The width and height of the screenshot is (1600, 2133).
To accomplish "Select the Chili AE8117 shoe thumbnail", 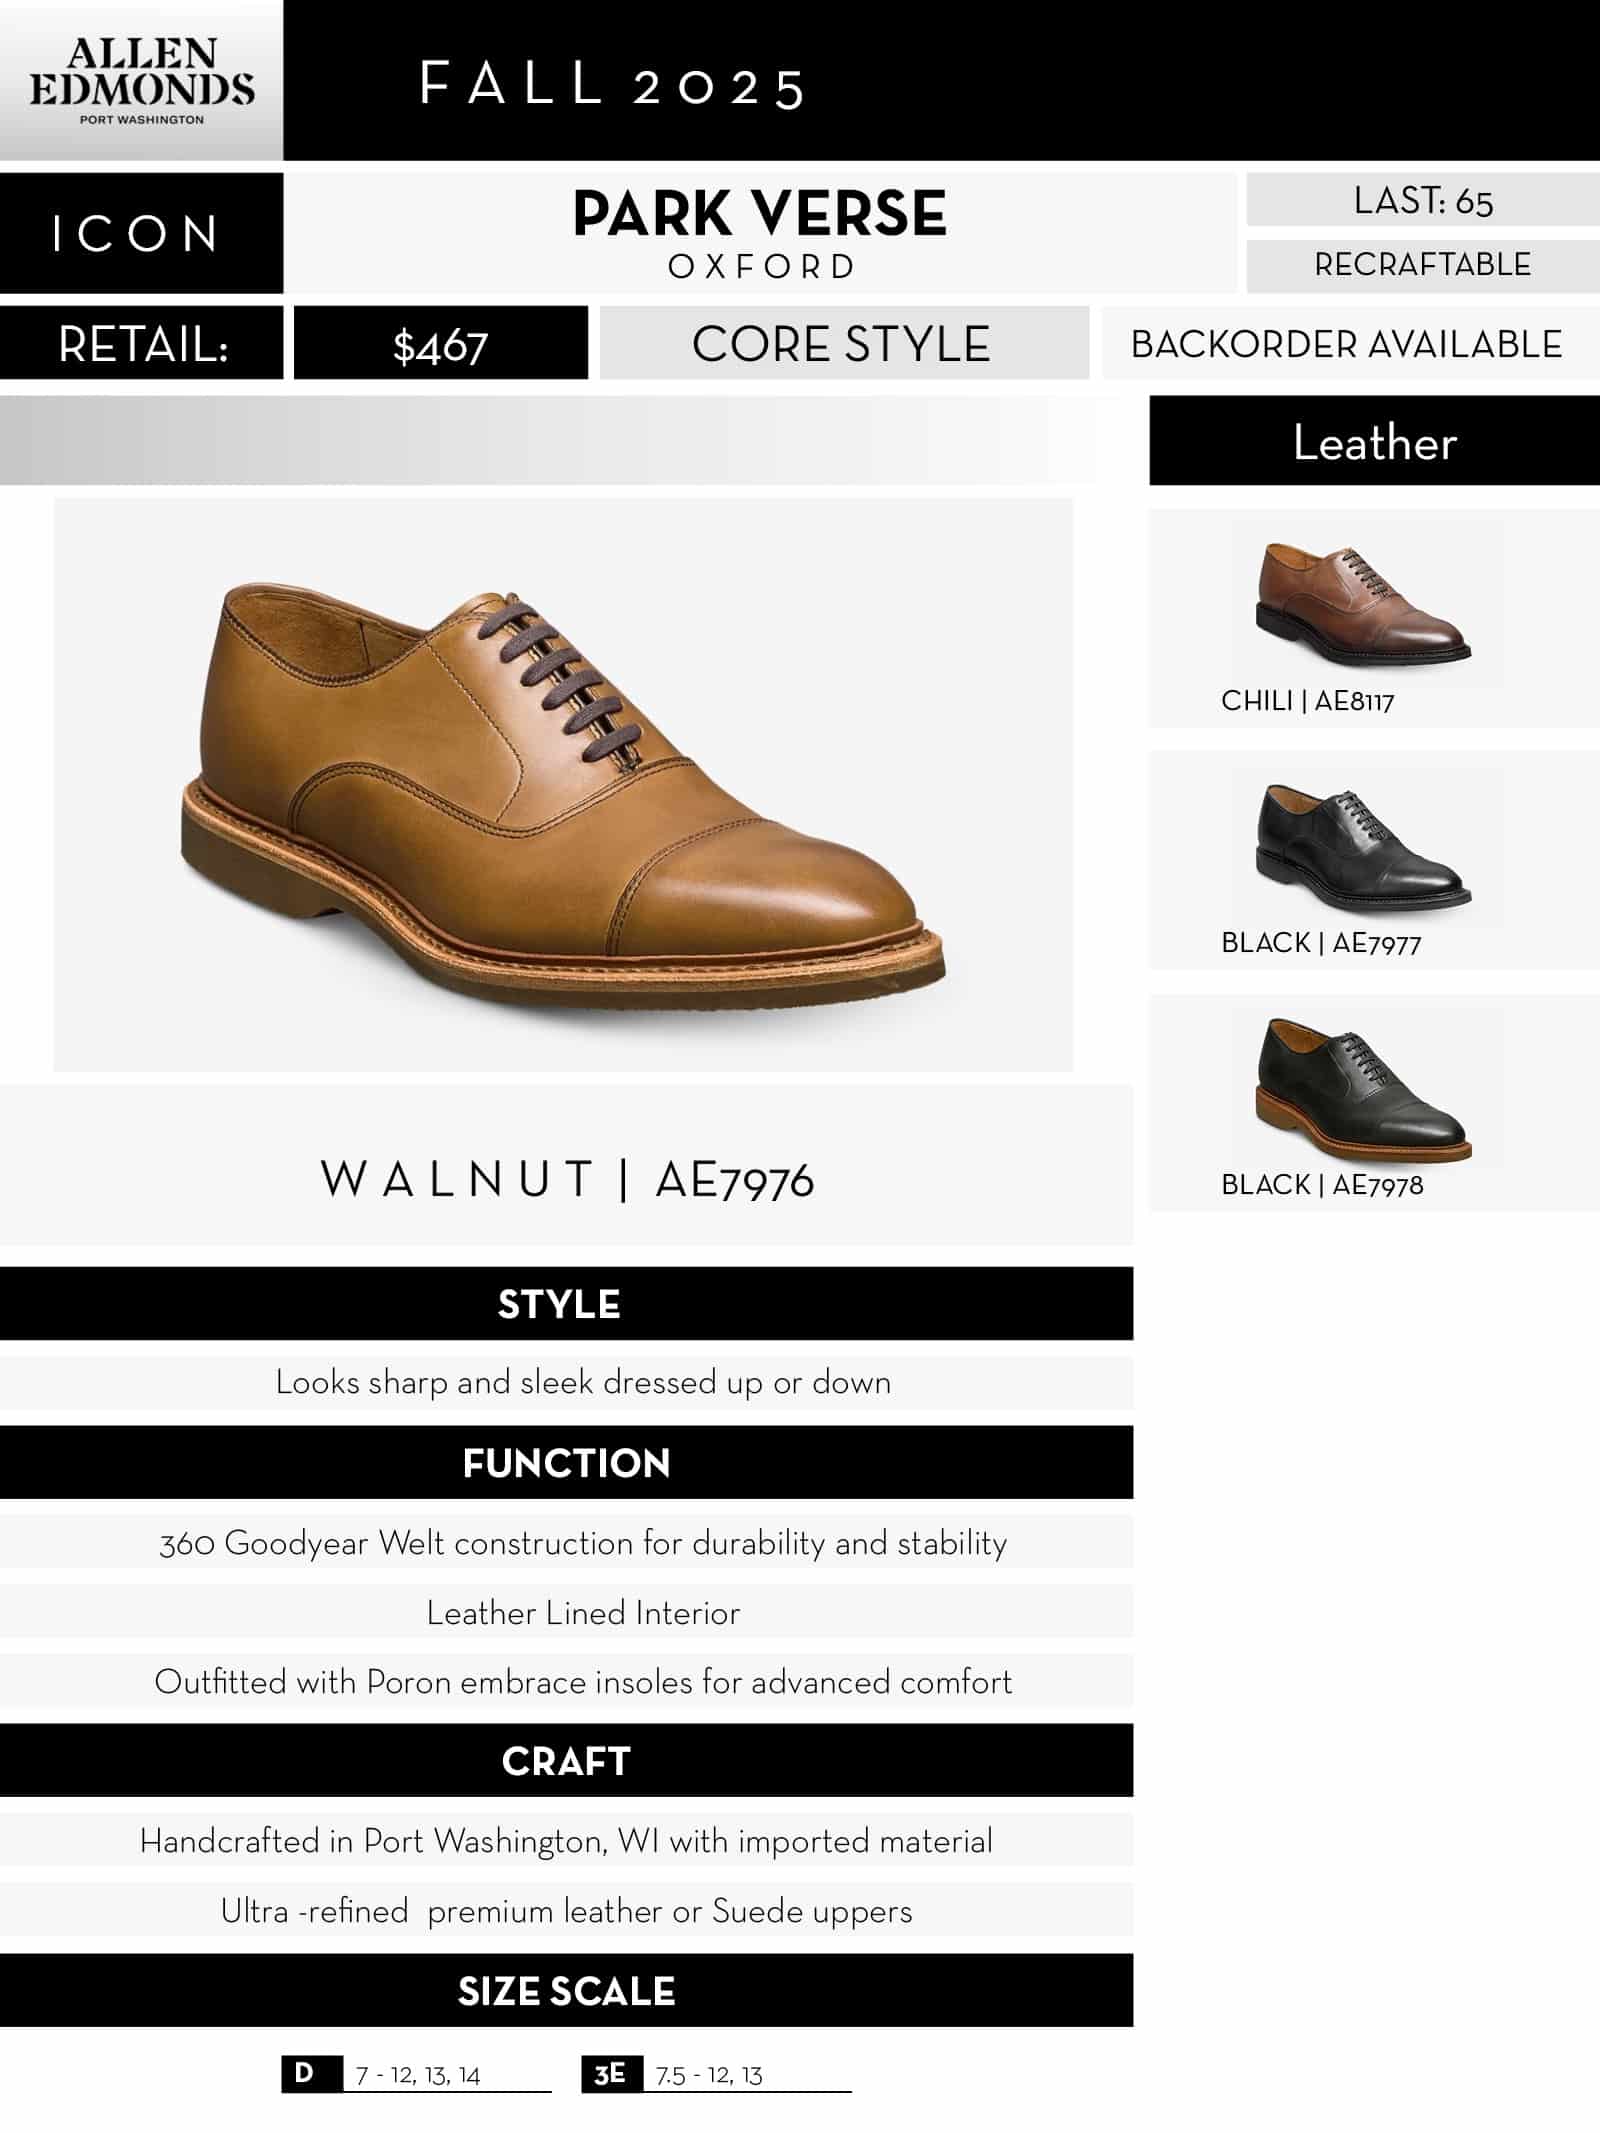I will [1364, 602].
